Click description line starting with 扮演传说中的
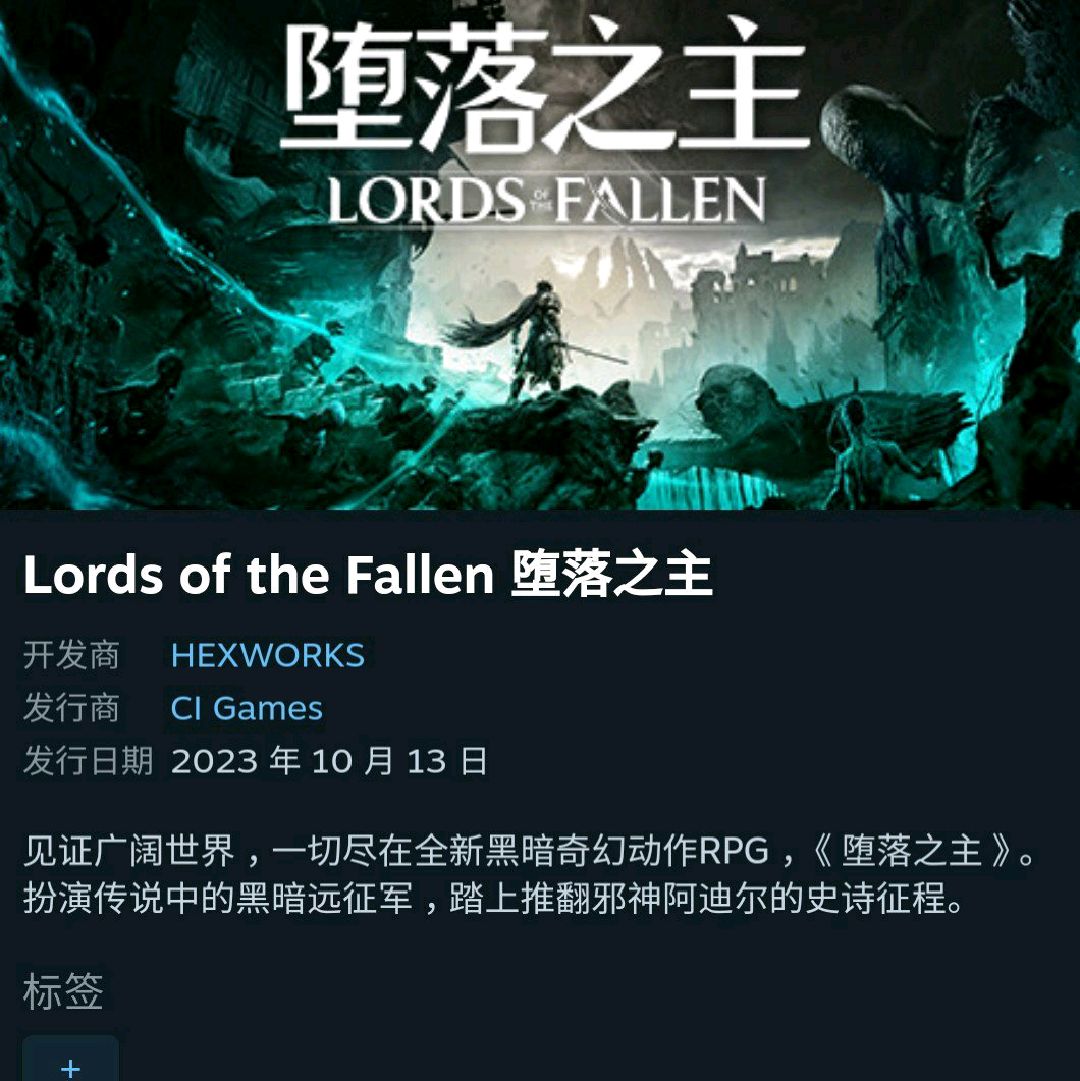 click(x=493, y=898)
